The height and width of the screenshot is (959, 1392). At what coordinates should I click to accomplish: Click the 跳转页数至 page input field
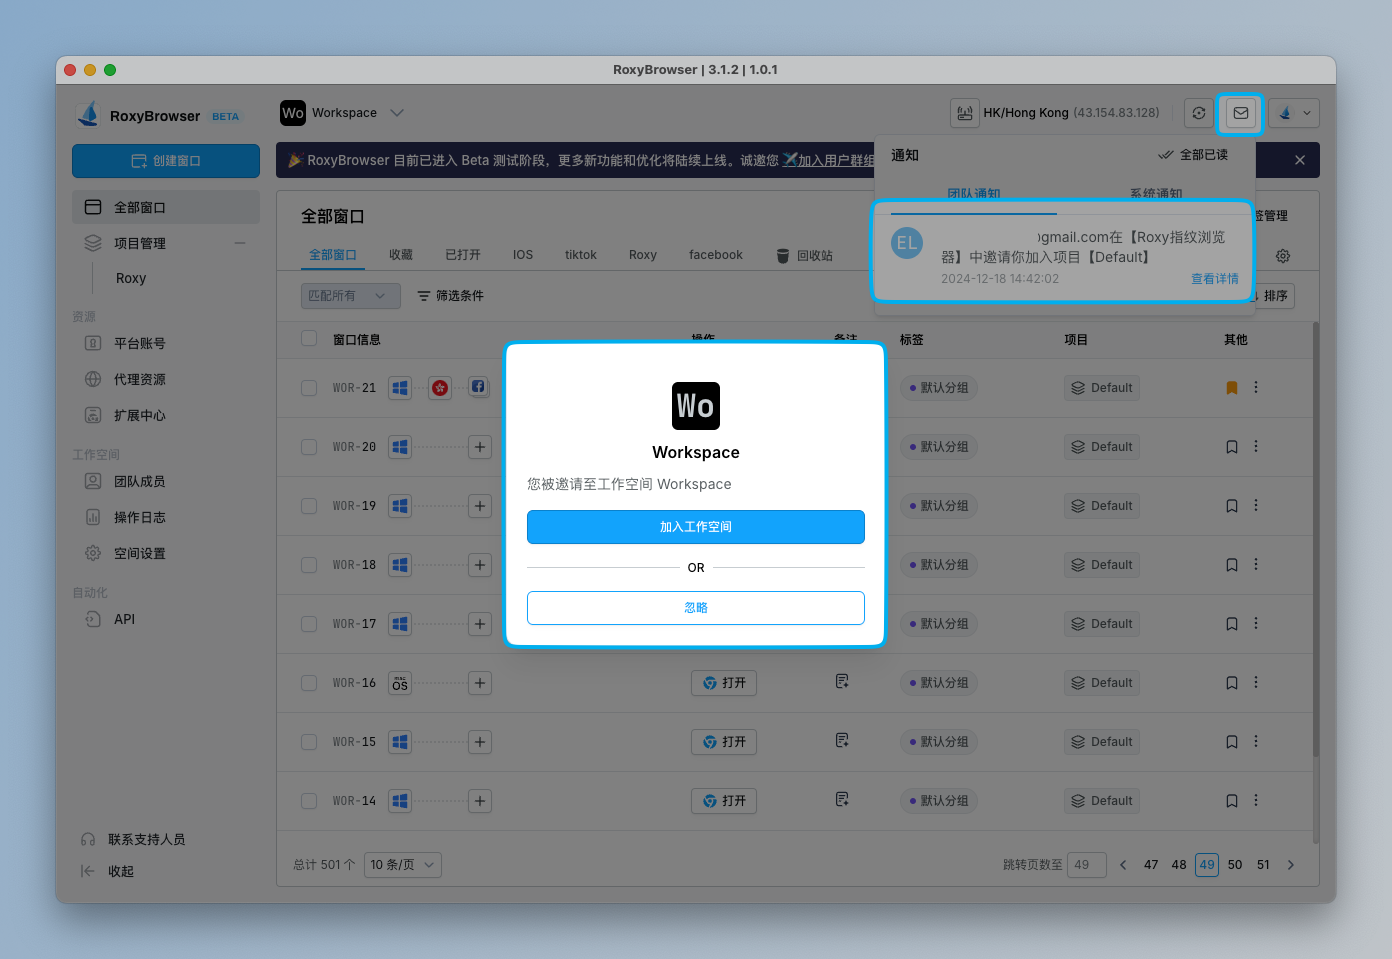[x=1087, y=865]
